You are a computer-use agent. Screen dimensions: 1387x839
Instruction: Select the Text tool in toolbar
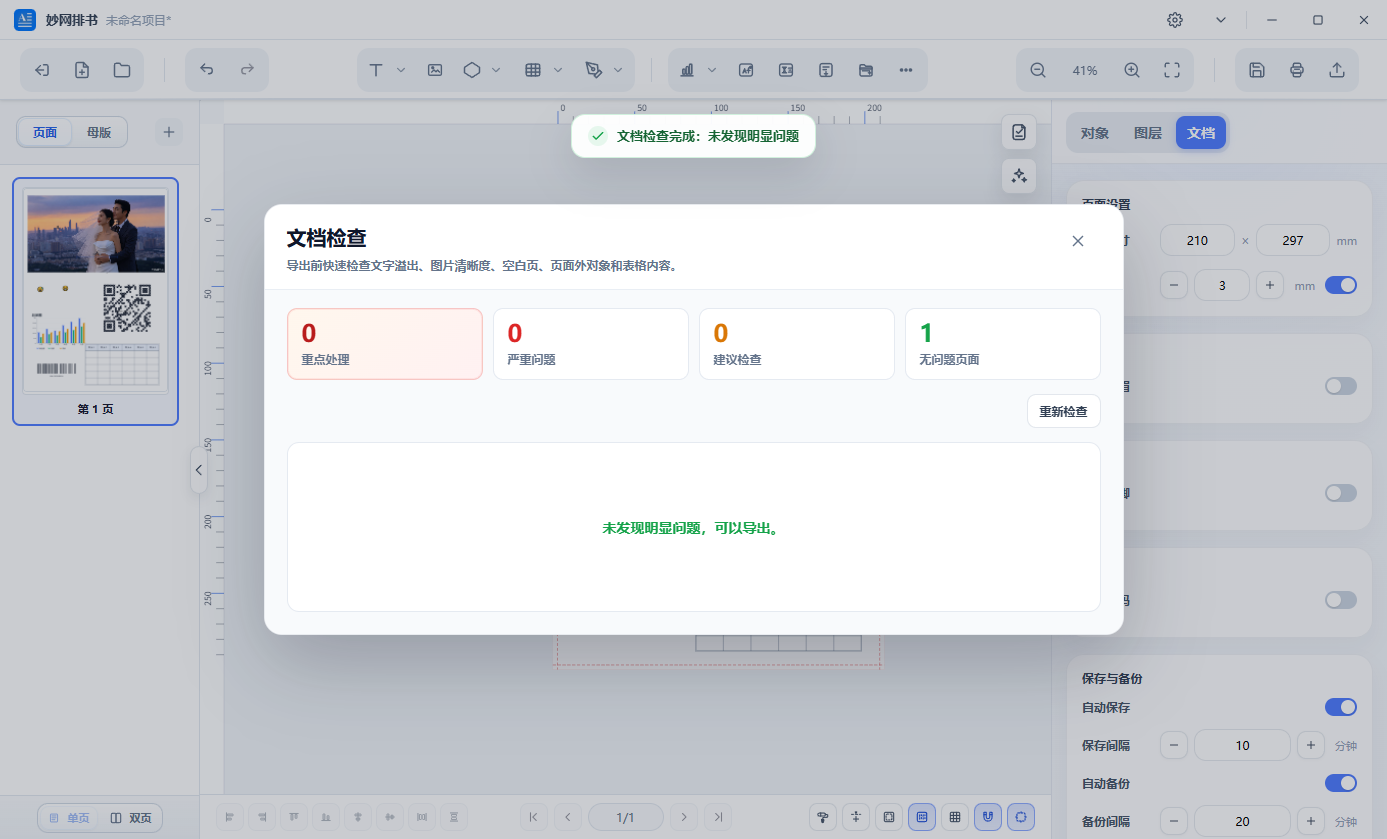tap(376, 70)
